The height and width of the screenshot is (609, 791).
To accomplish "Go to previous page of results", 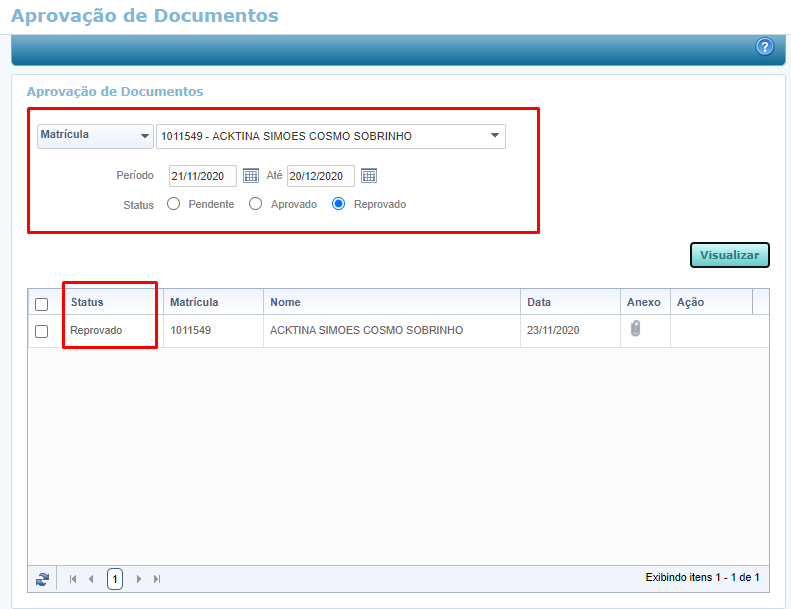I will tap(92, 578).
